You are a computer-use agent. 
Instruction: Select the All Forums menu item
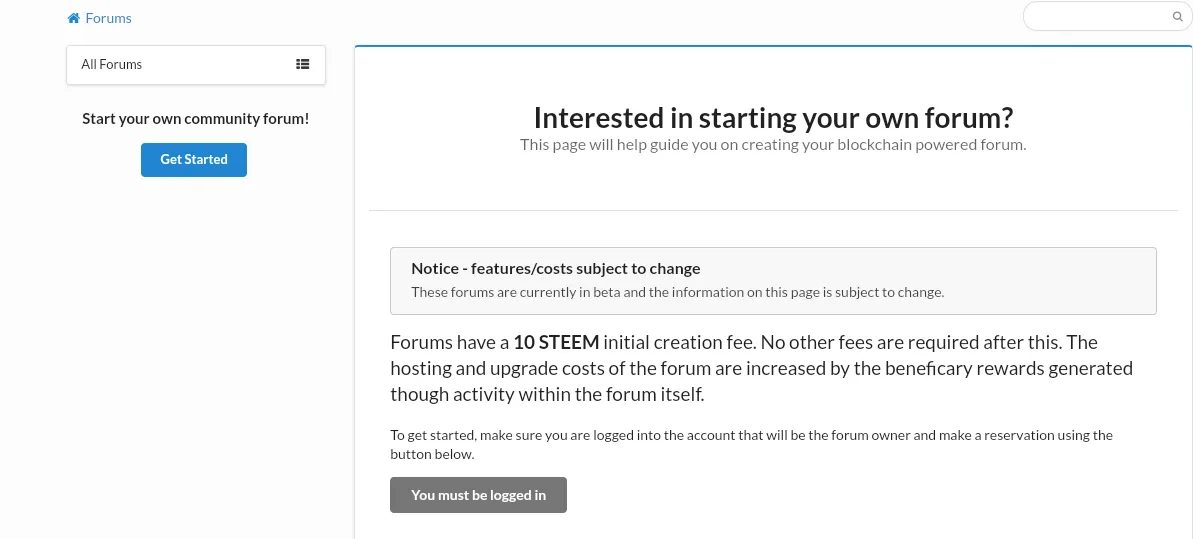[x=196, y=65]
